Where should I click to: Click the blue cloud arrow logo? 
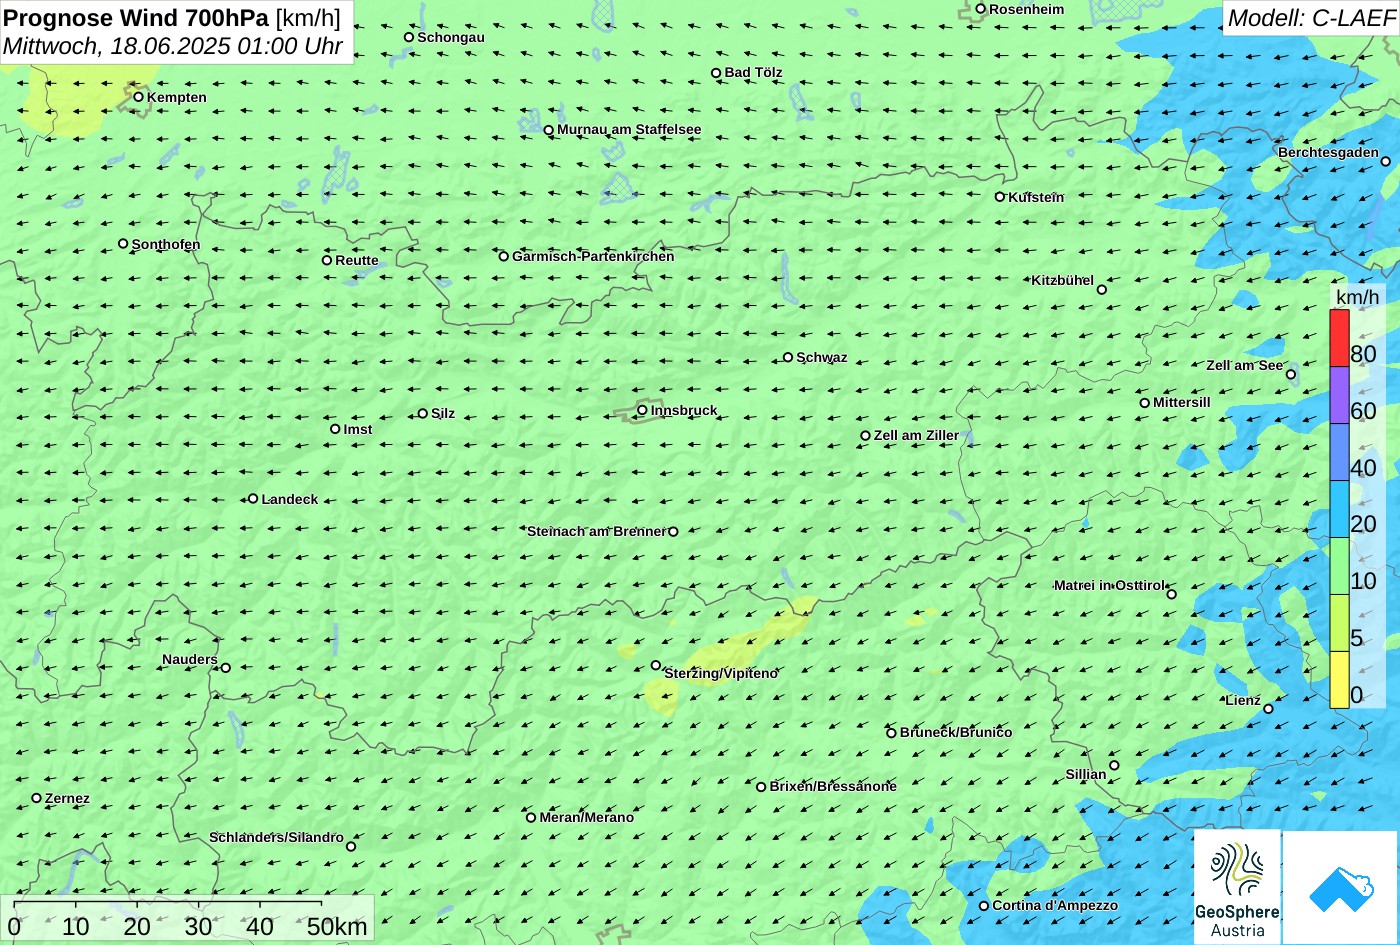(1340, 886)
